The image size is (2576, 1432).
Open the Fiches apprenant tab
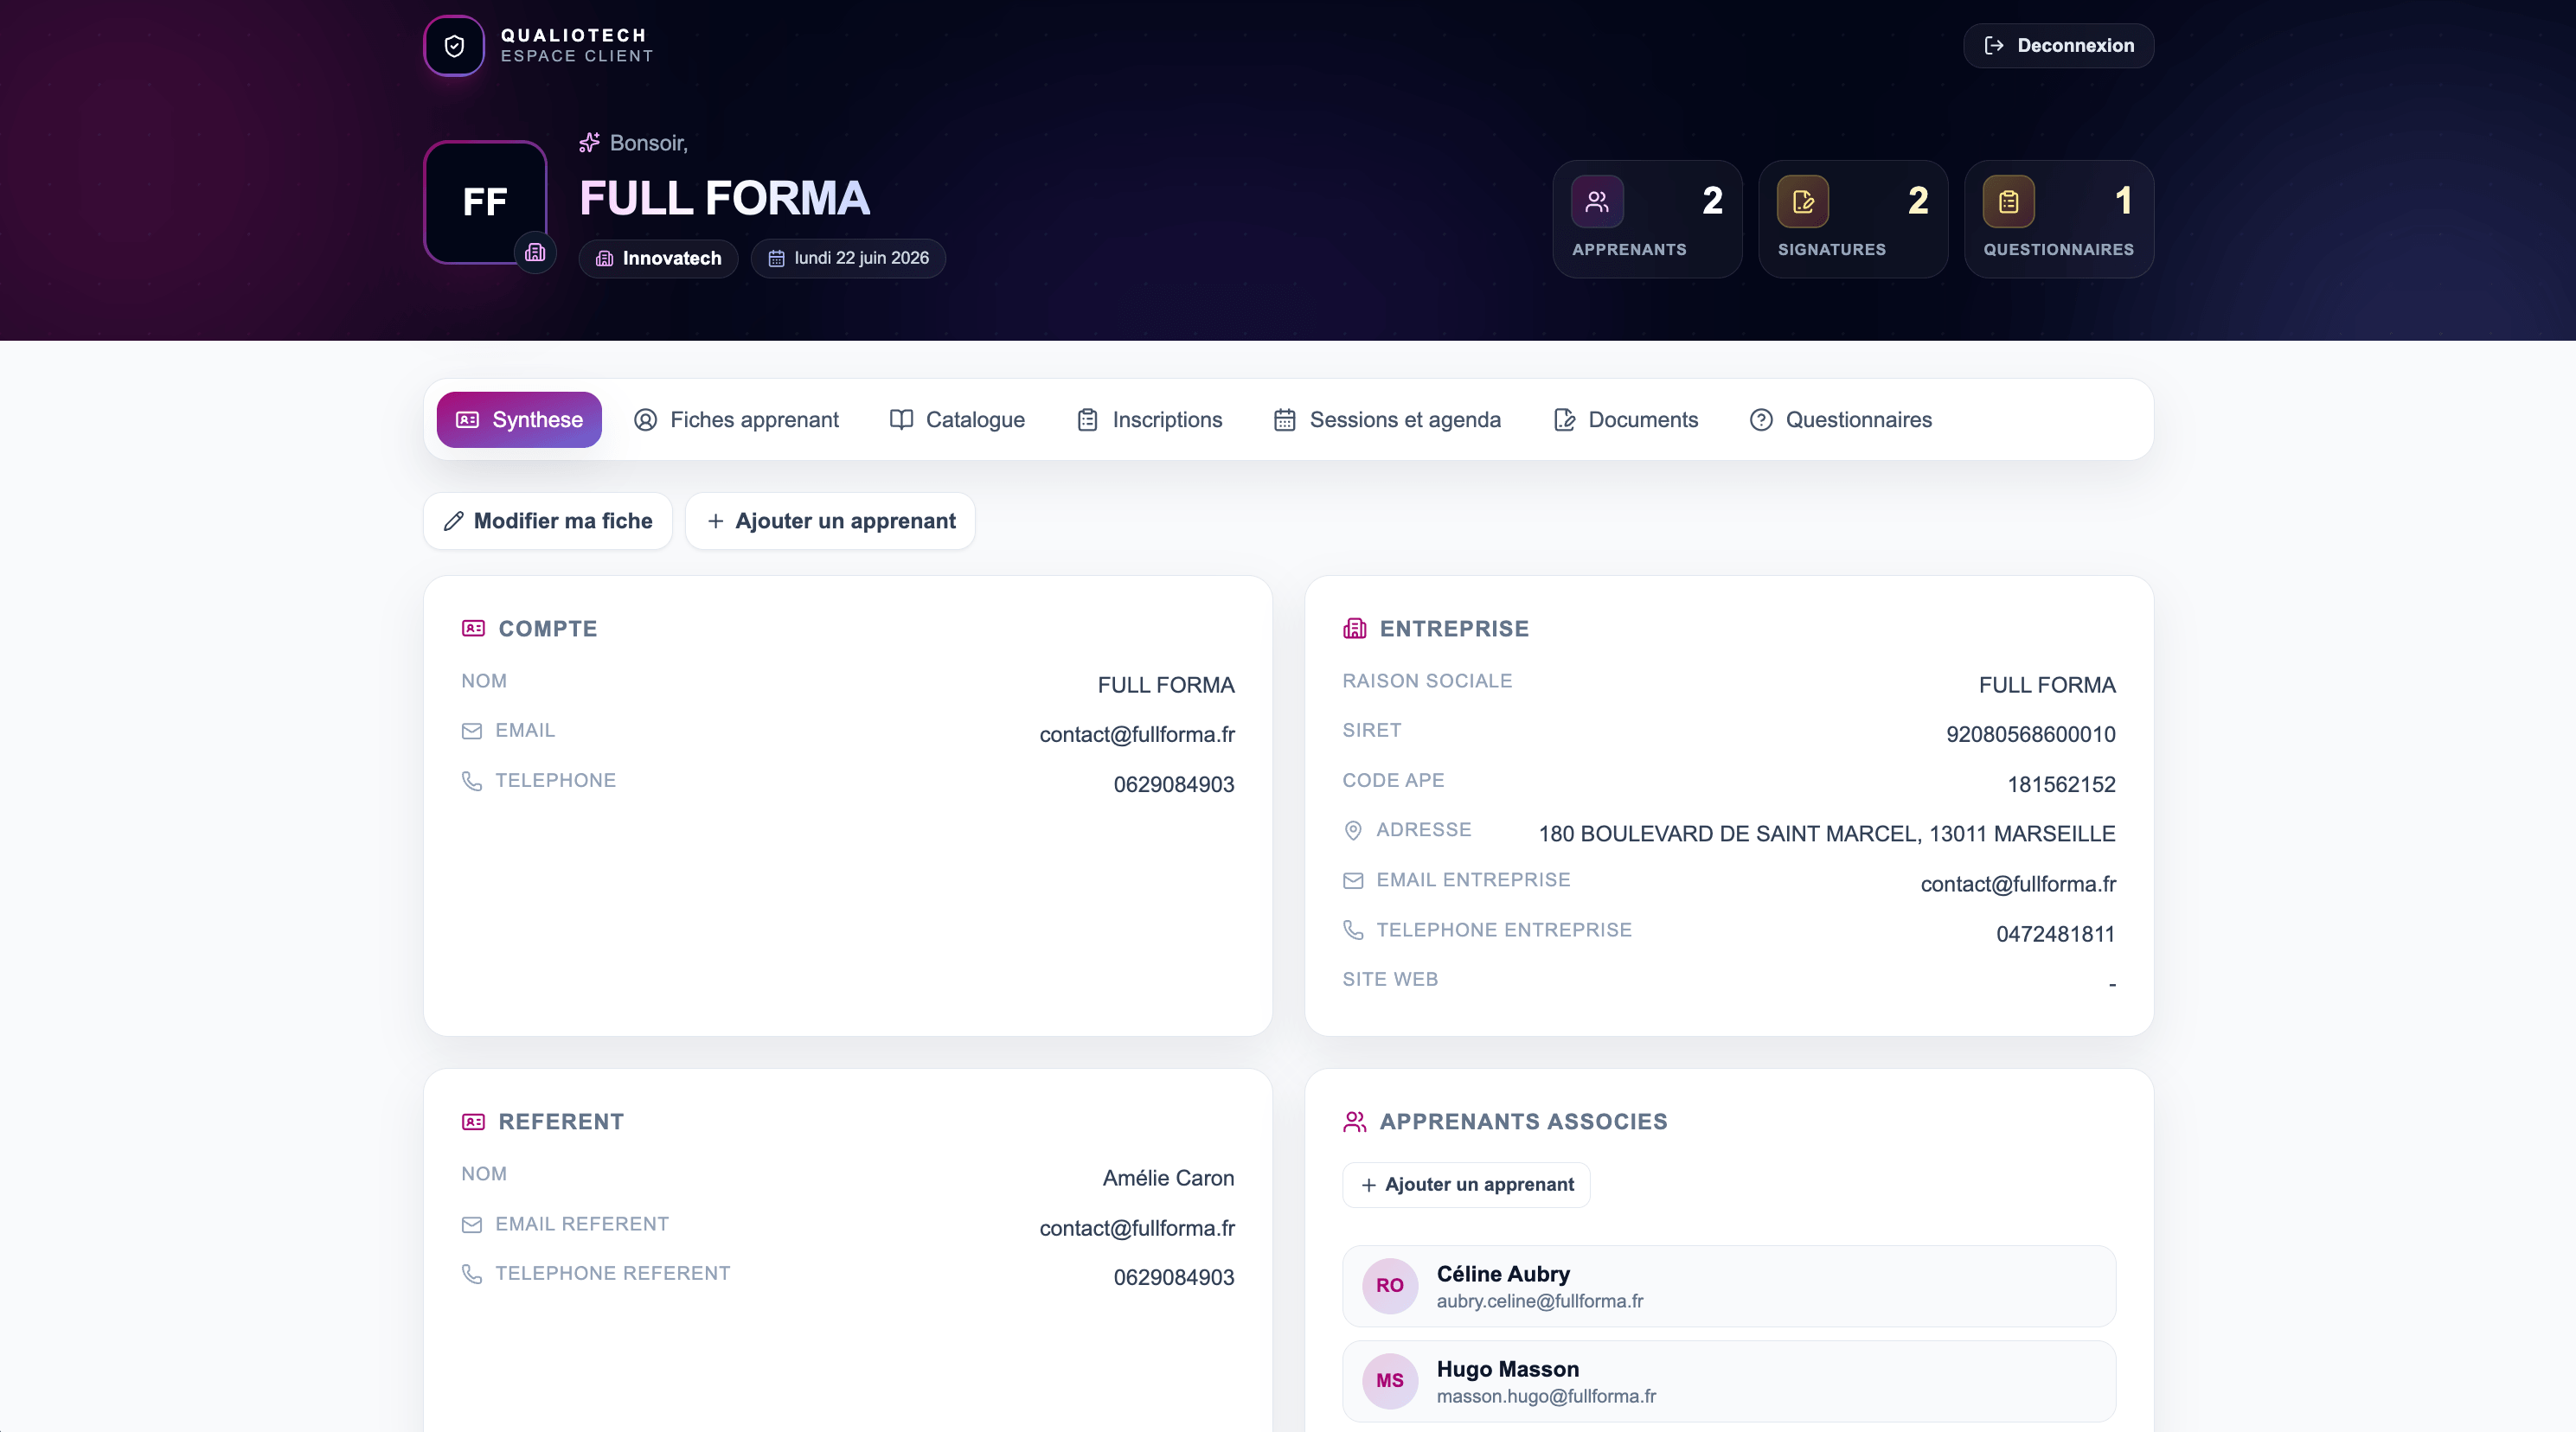pos(736,420)
